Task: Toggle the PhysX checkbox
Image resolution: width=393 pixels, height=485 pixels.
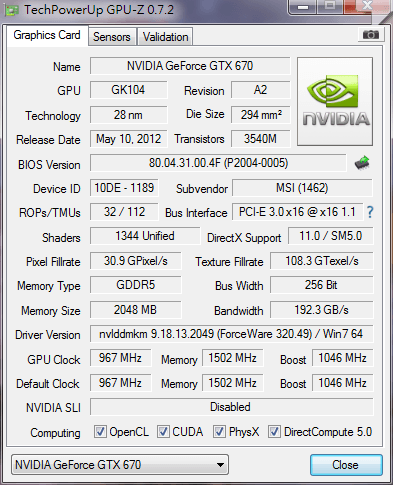Action: point(219,432)
